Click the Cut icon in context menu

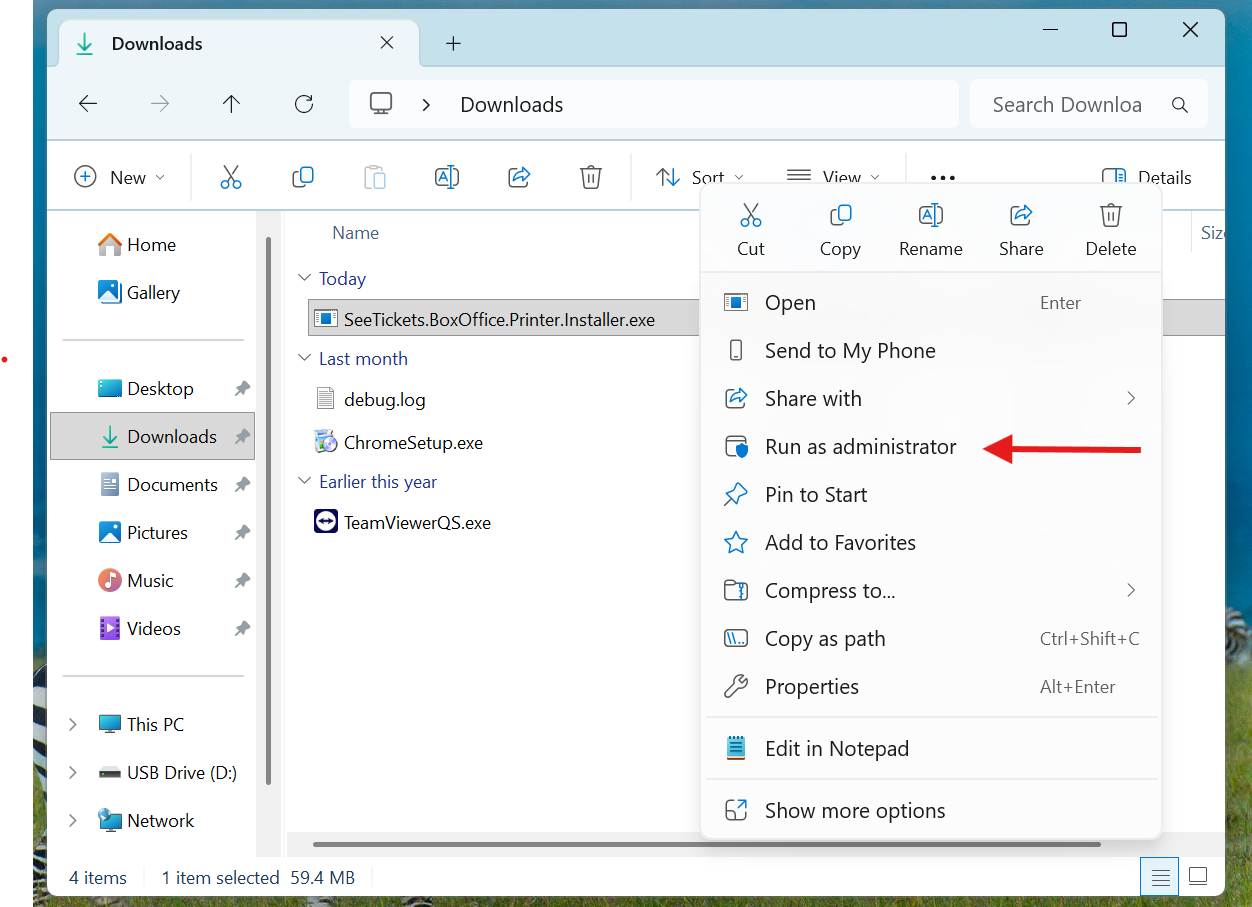(x=750, y=216)
